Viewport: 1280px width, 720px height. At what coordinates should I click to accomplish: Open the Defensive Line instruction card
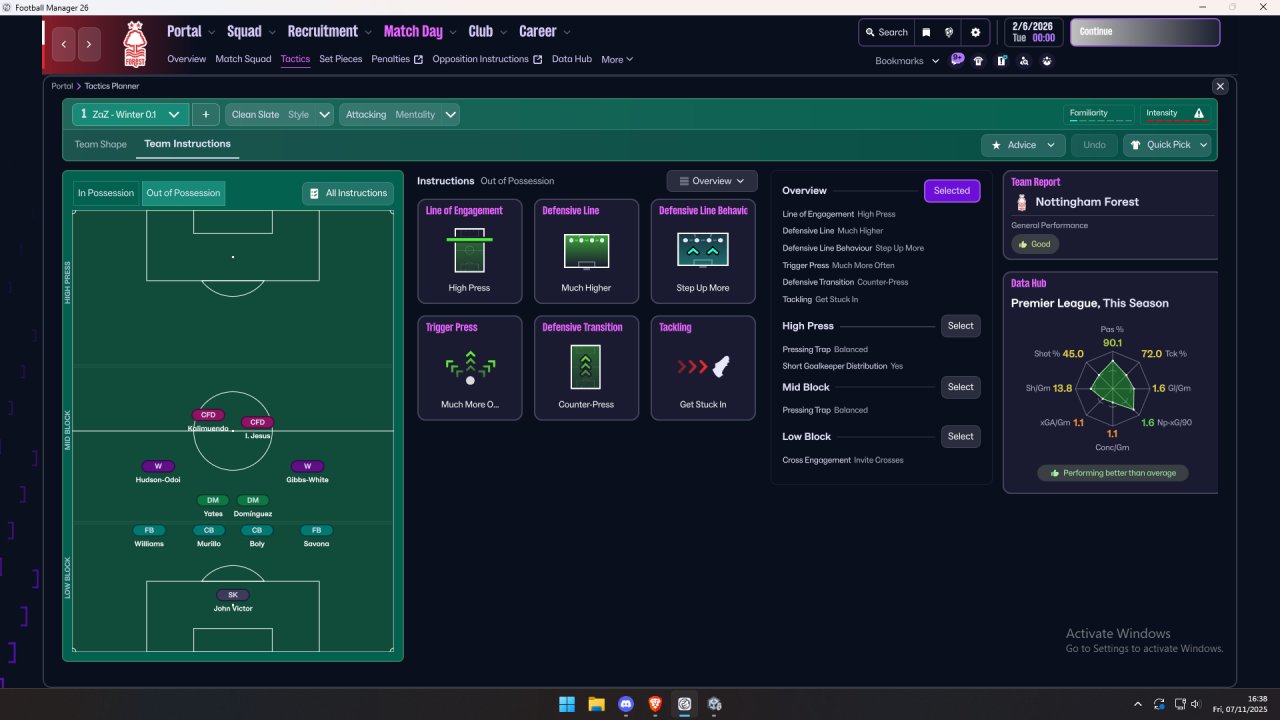click(586, 251)
